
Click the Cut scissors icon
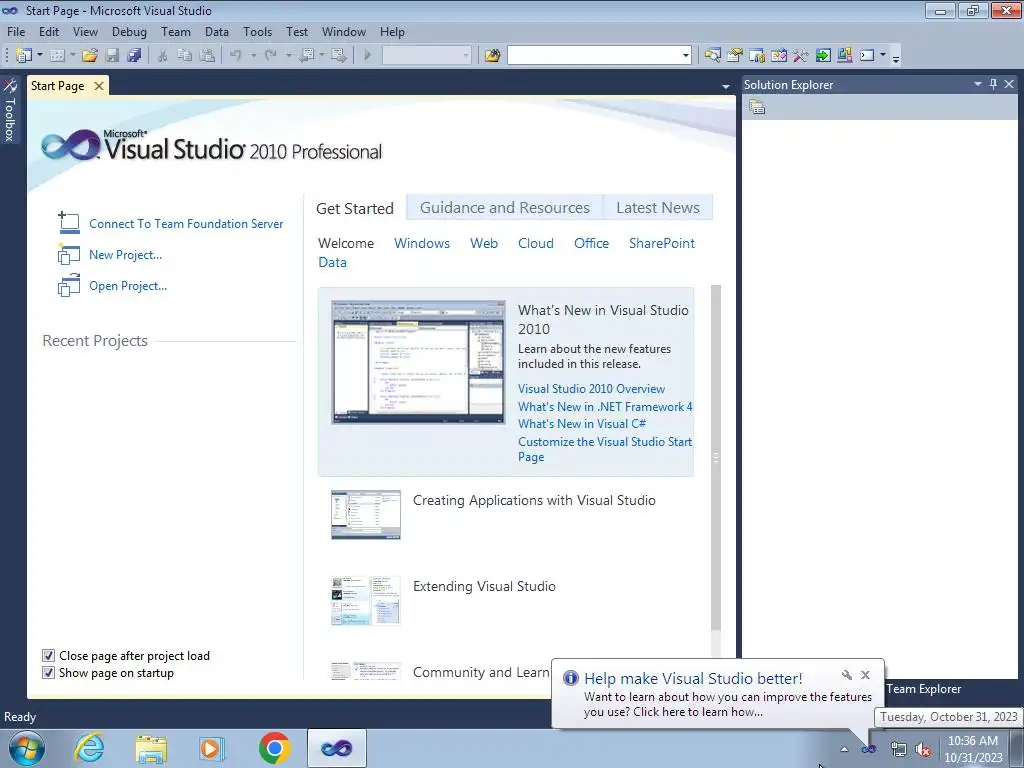(163, 56)
